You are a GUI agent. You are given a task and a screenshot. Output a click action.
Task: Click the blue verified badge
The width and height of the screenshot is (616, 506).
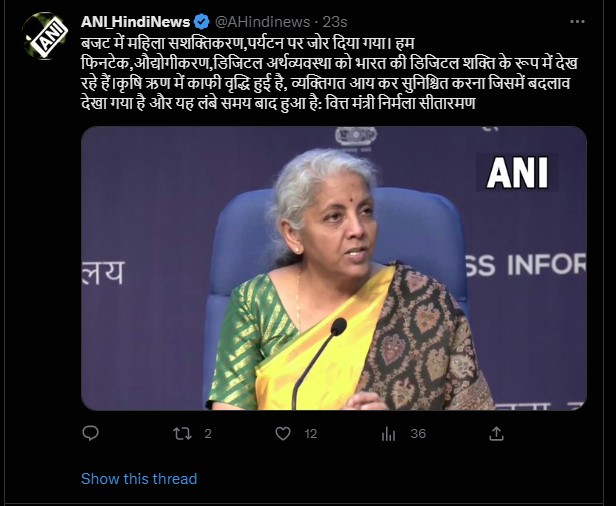pyautogui.click(x=202, y=22)
